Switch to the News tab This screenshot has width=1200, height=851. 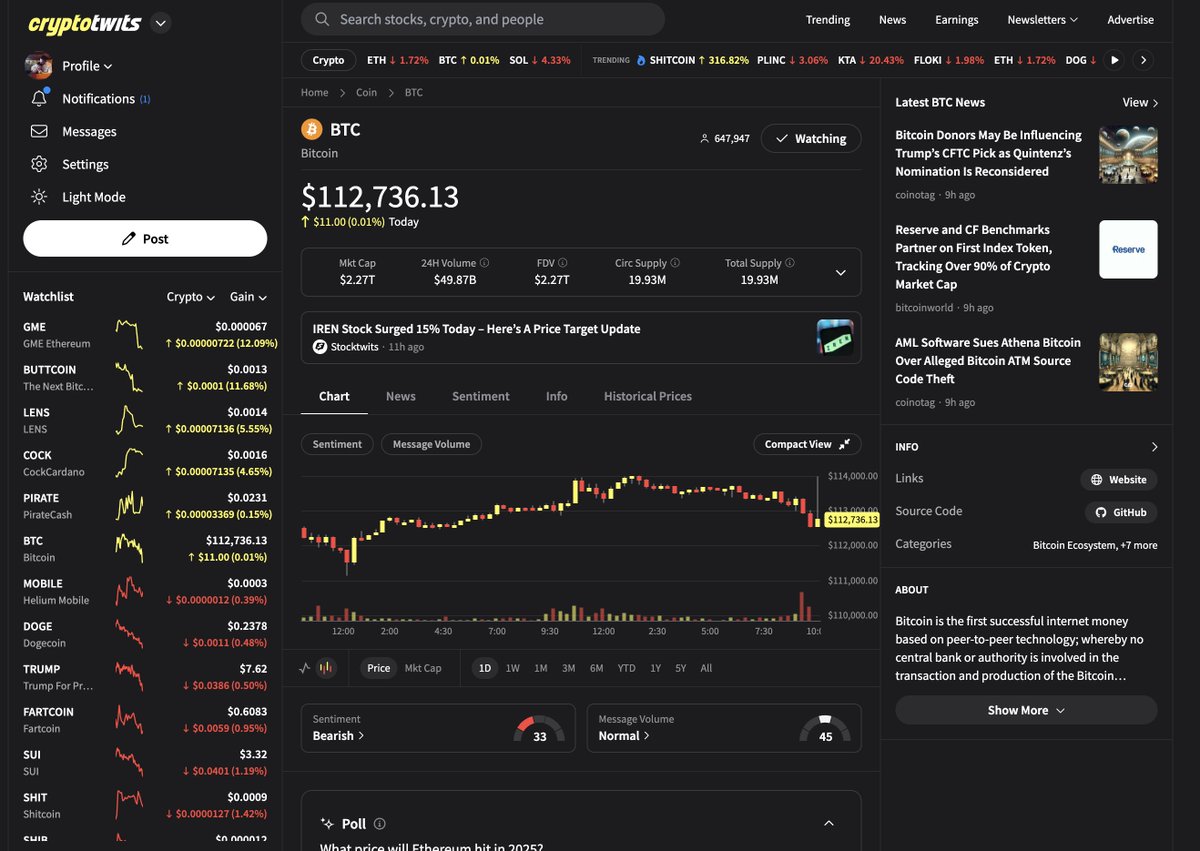400,396
